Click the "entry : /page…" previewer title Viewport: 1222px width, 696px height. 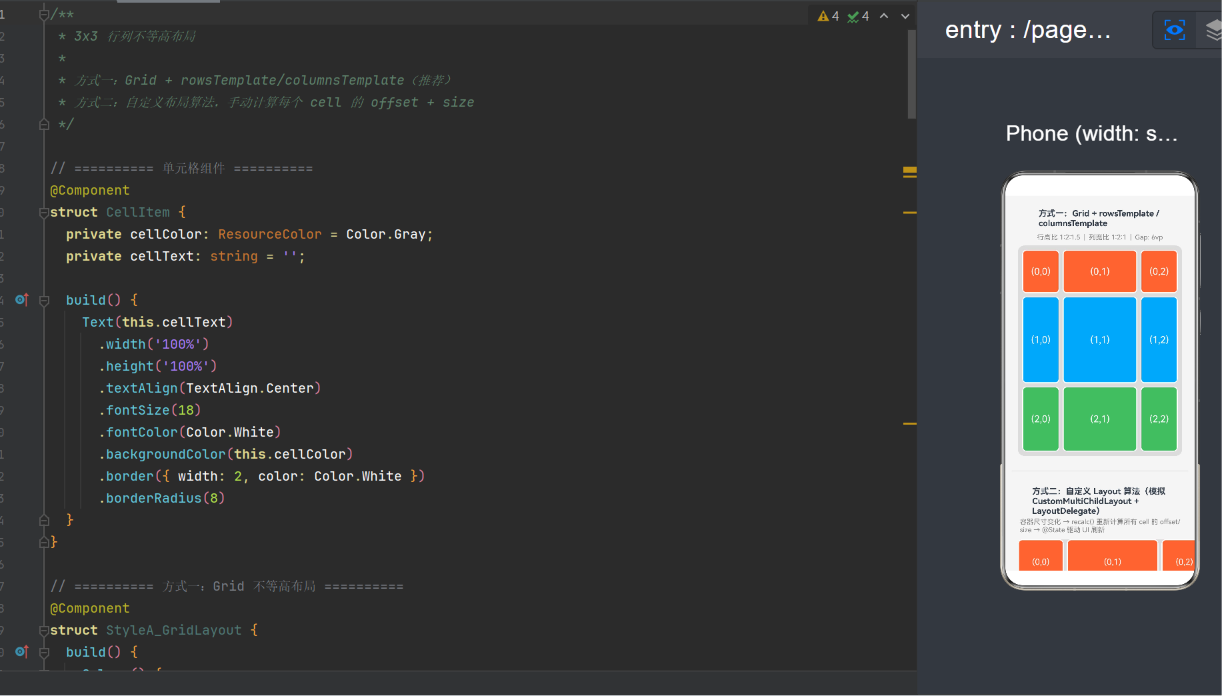(x=1028, y=30)
